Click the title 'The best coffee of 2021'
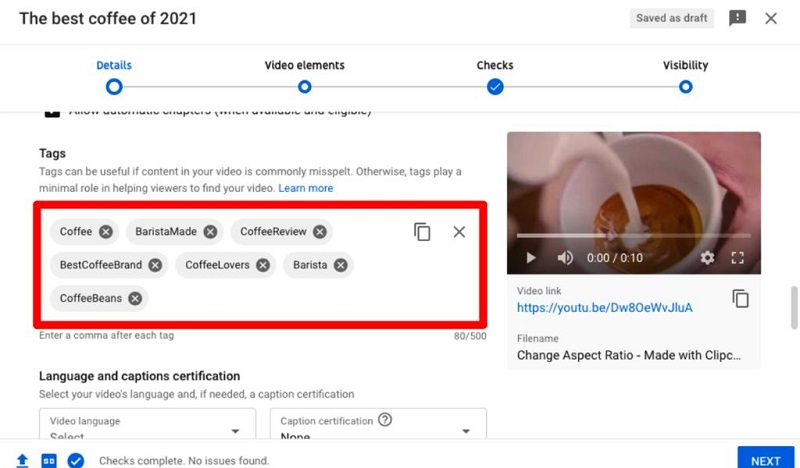 108,18
